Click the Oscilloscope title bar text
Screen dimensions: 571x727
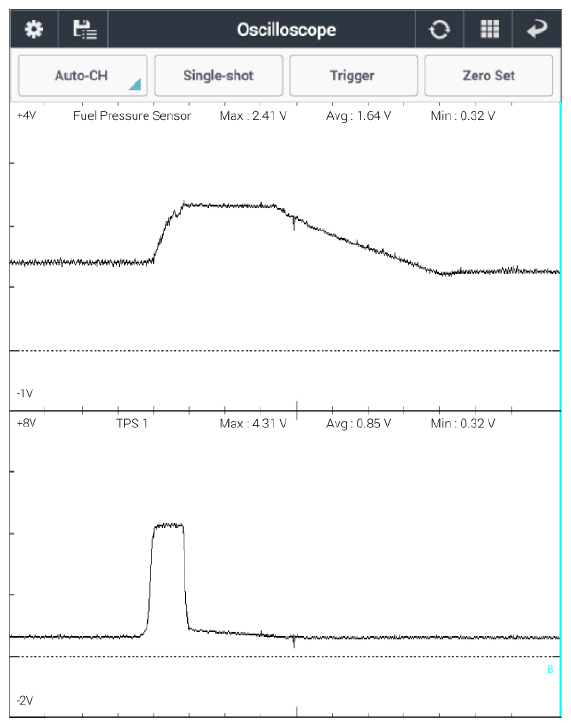tap(286, 30)
